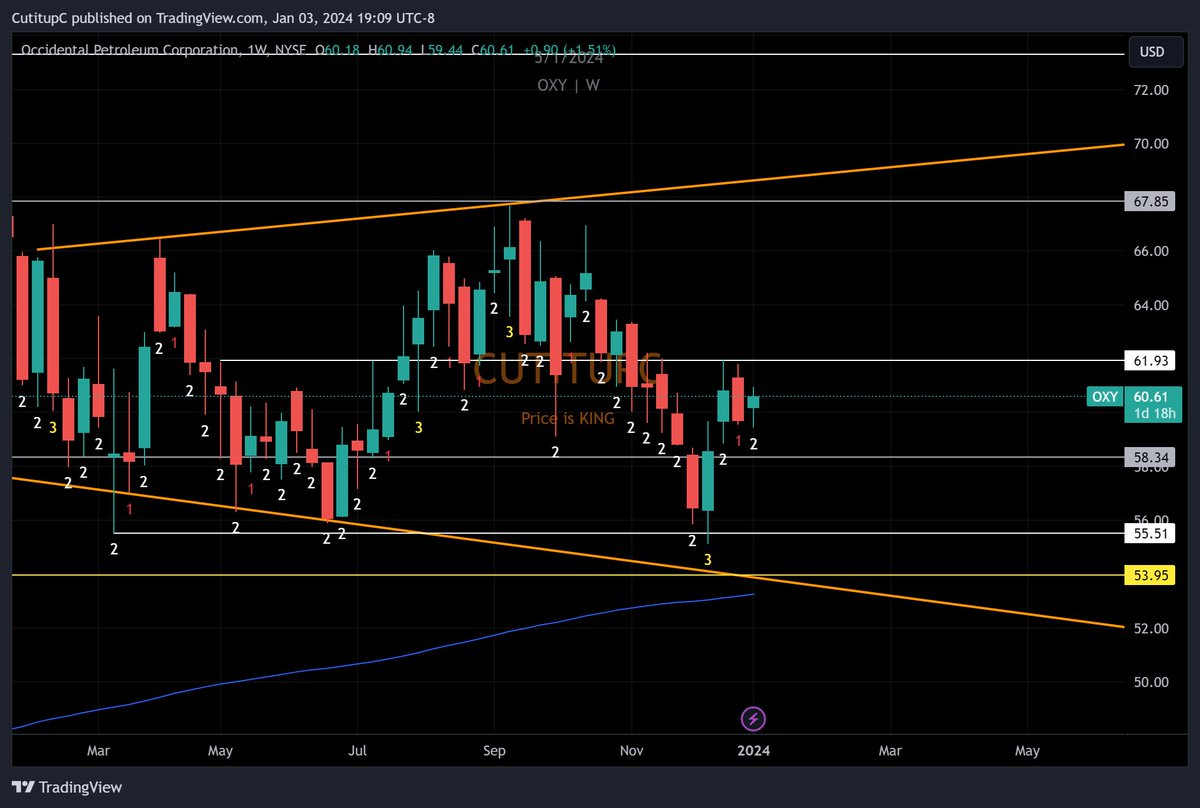
Task: Select the 61.93 horizontal level label
Action: [x=1148, y=361]
